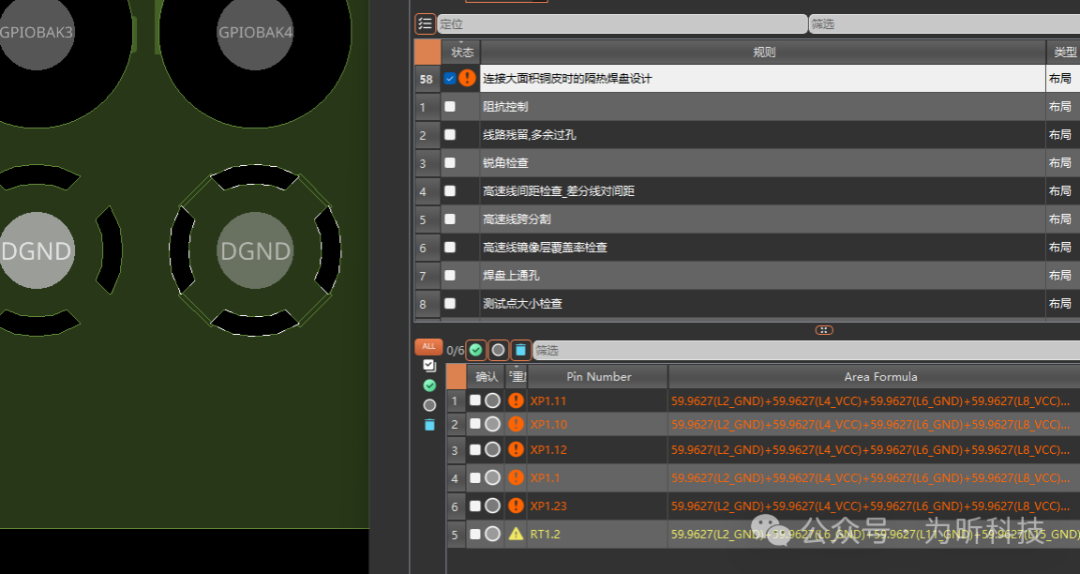Check the box for 线路残留,多余过孔 rule

pyautogui.click(x=450, y=134)
